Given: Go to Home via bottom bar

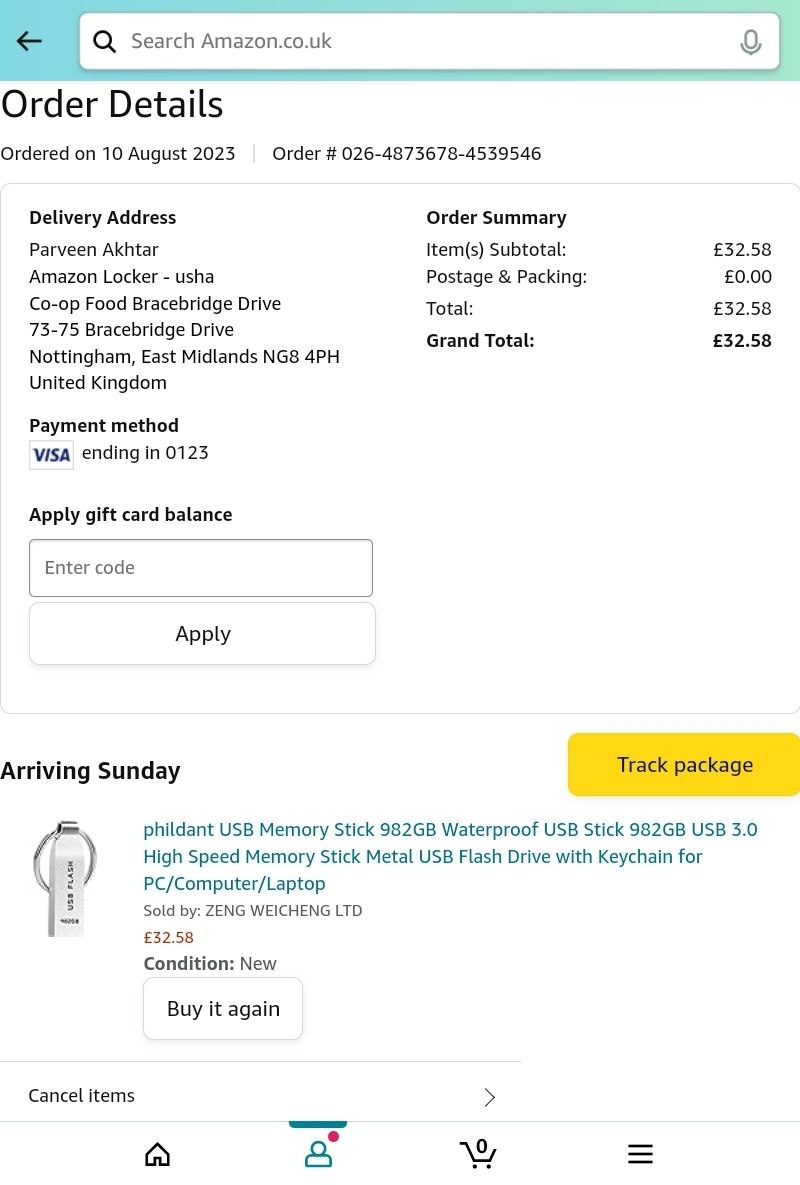Looking at the screenshot, I should click(x=157, y=1154).
